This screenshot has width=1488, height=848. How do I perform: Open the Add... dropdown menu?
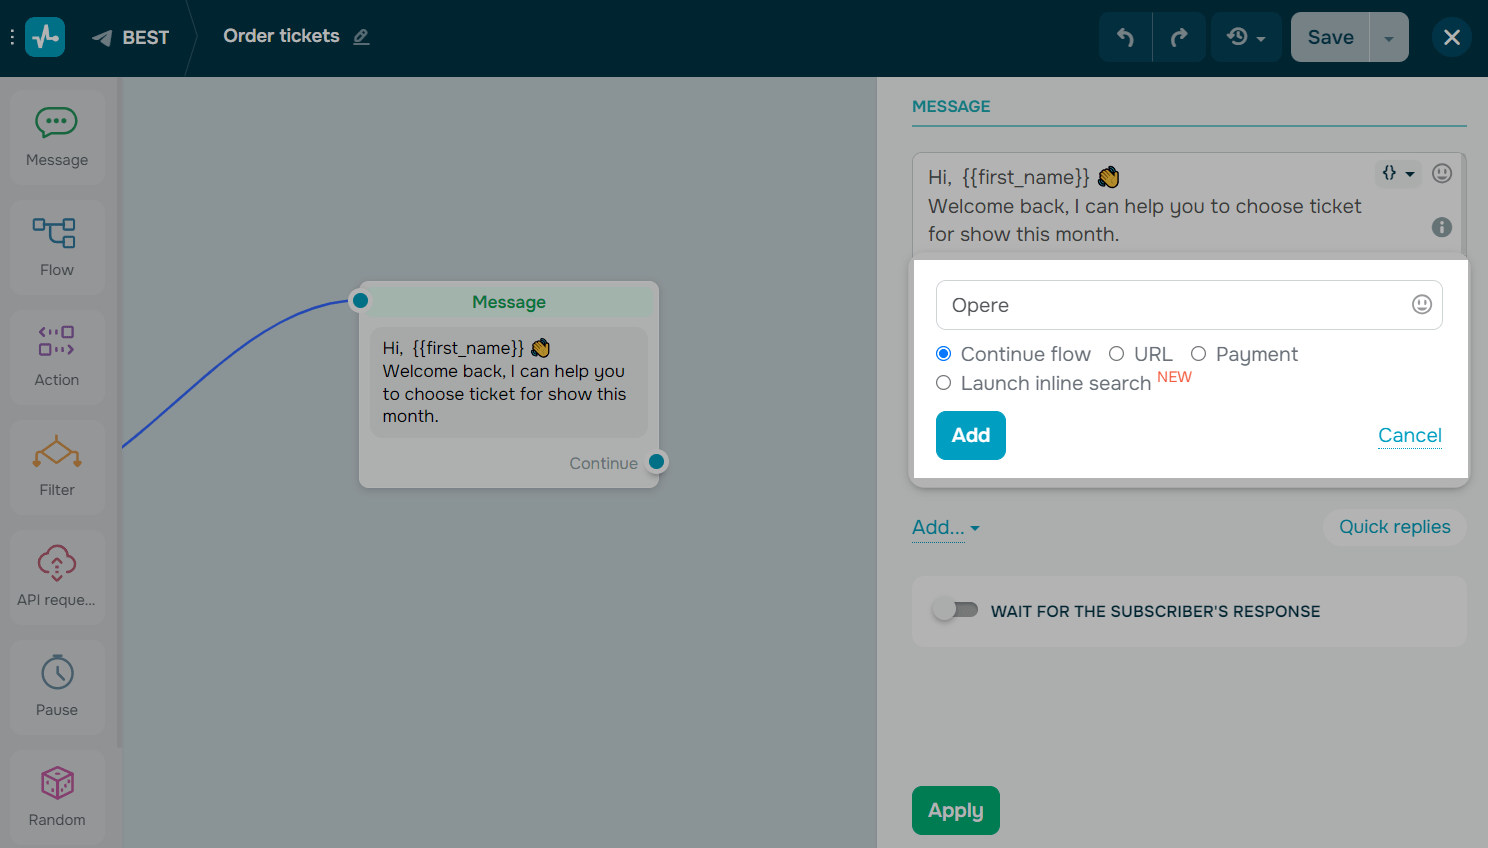pyautogui.click(x=946, y=527)
